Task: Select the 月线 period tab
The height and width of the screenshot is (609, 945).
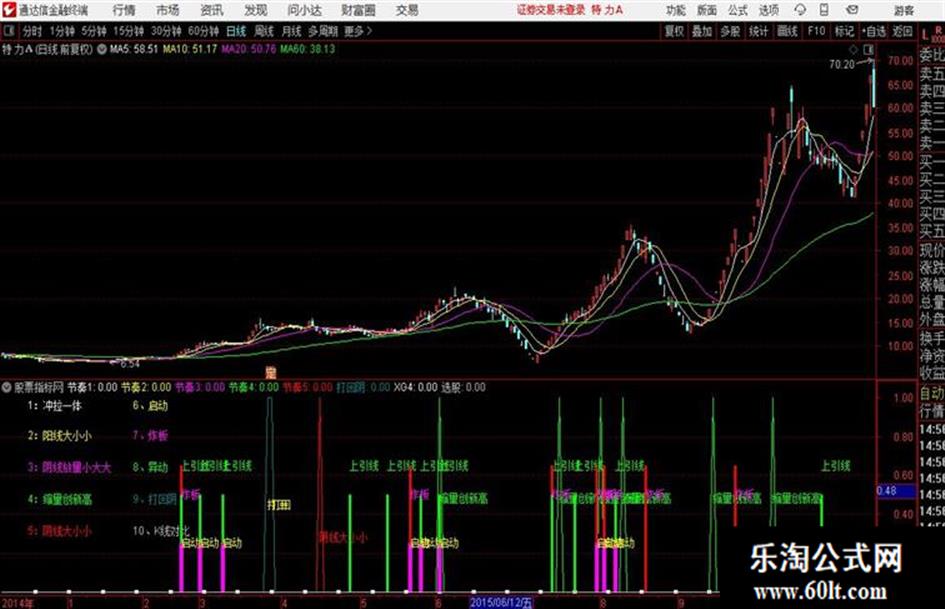Action: point(292,31)
